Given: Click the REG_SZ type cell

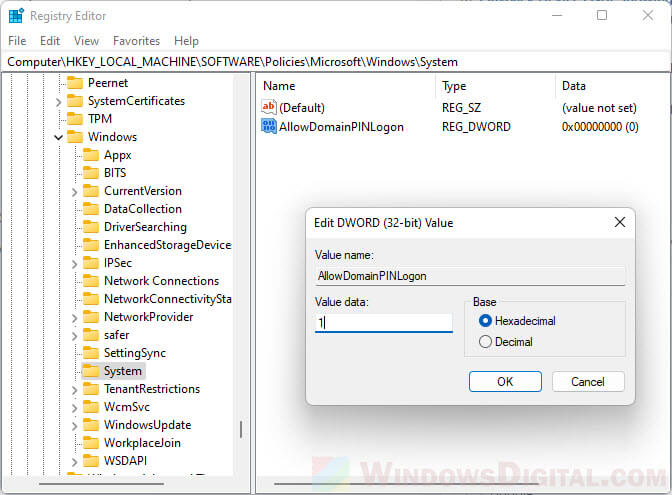Looking at the screenshot, I should (x=461, y=108).
